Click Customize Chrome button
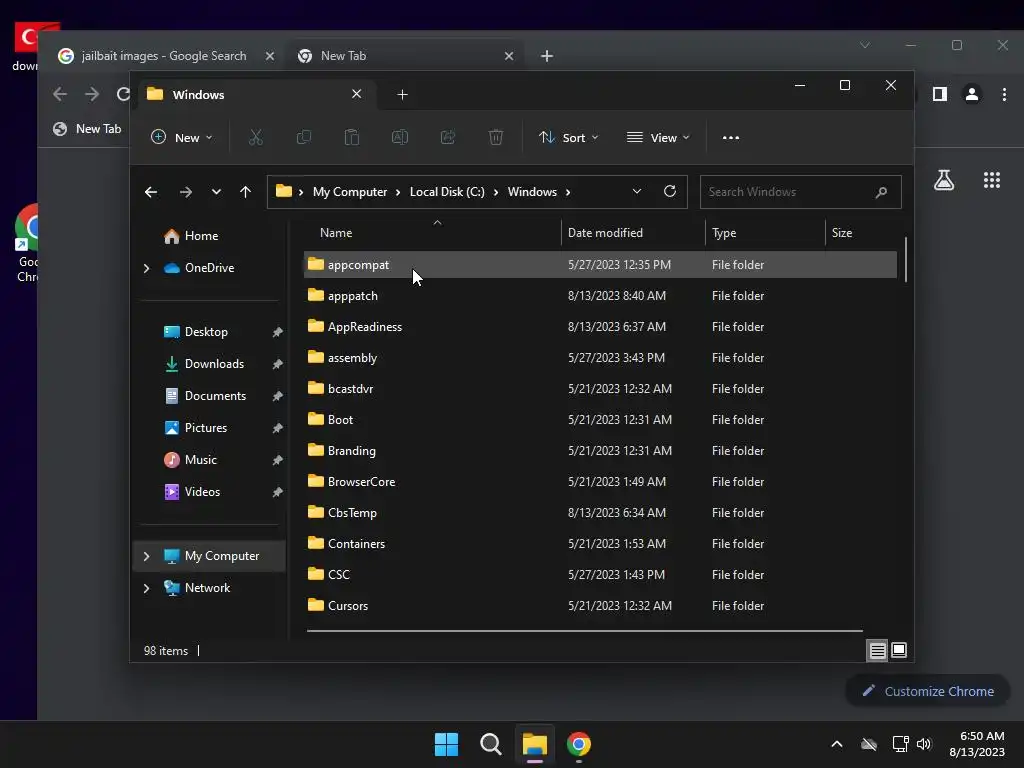This screenshot has width=1024, height=768. 928,691
